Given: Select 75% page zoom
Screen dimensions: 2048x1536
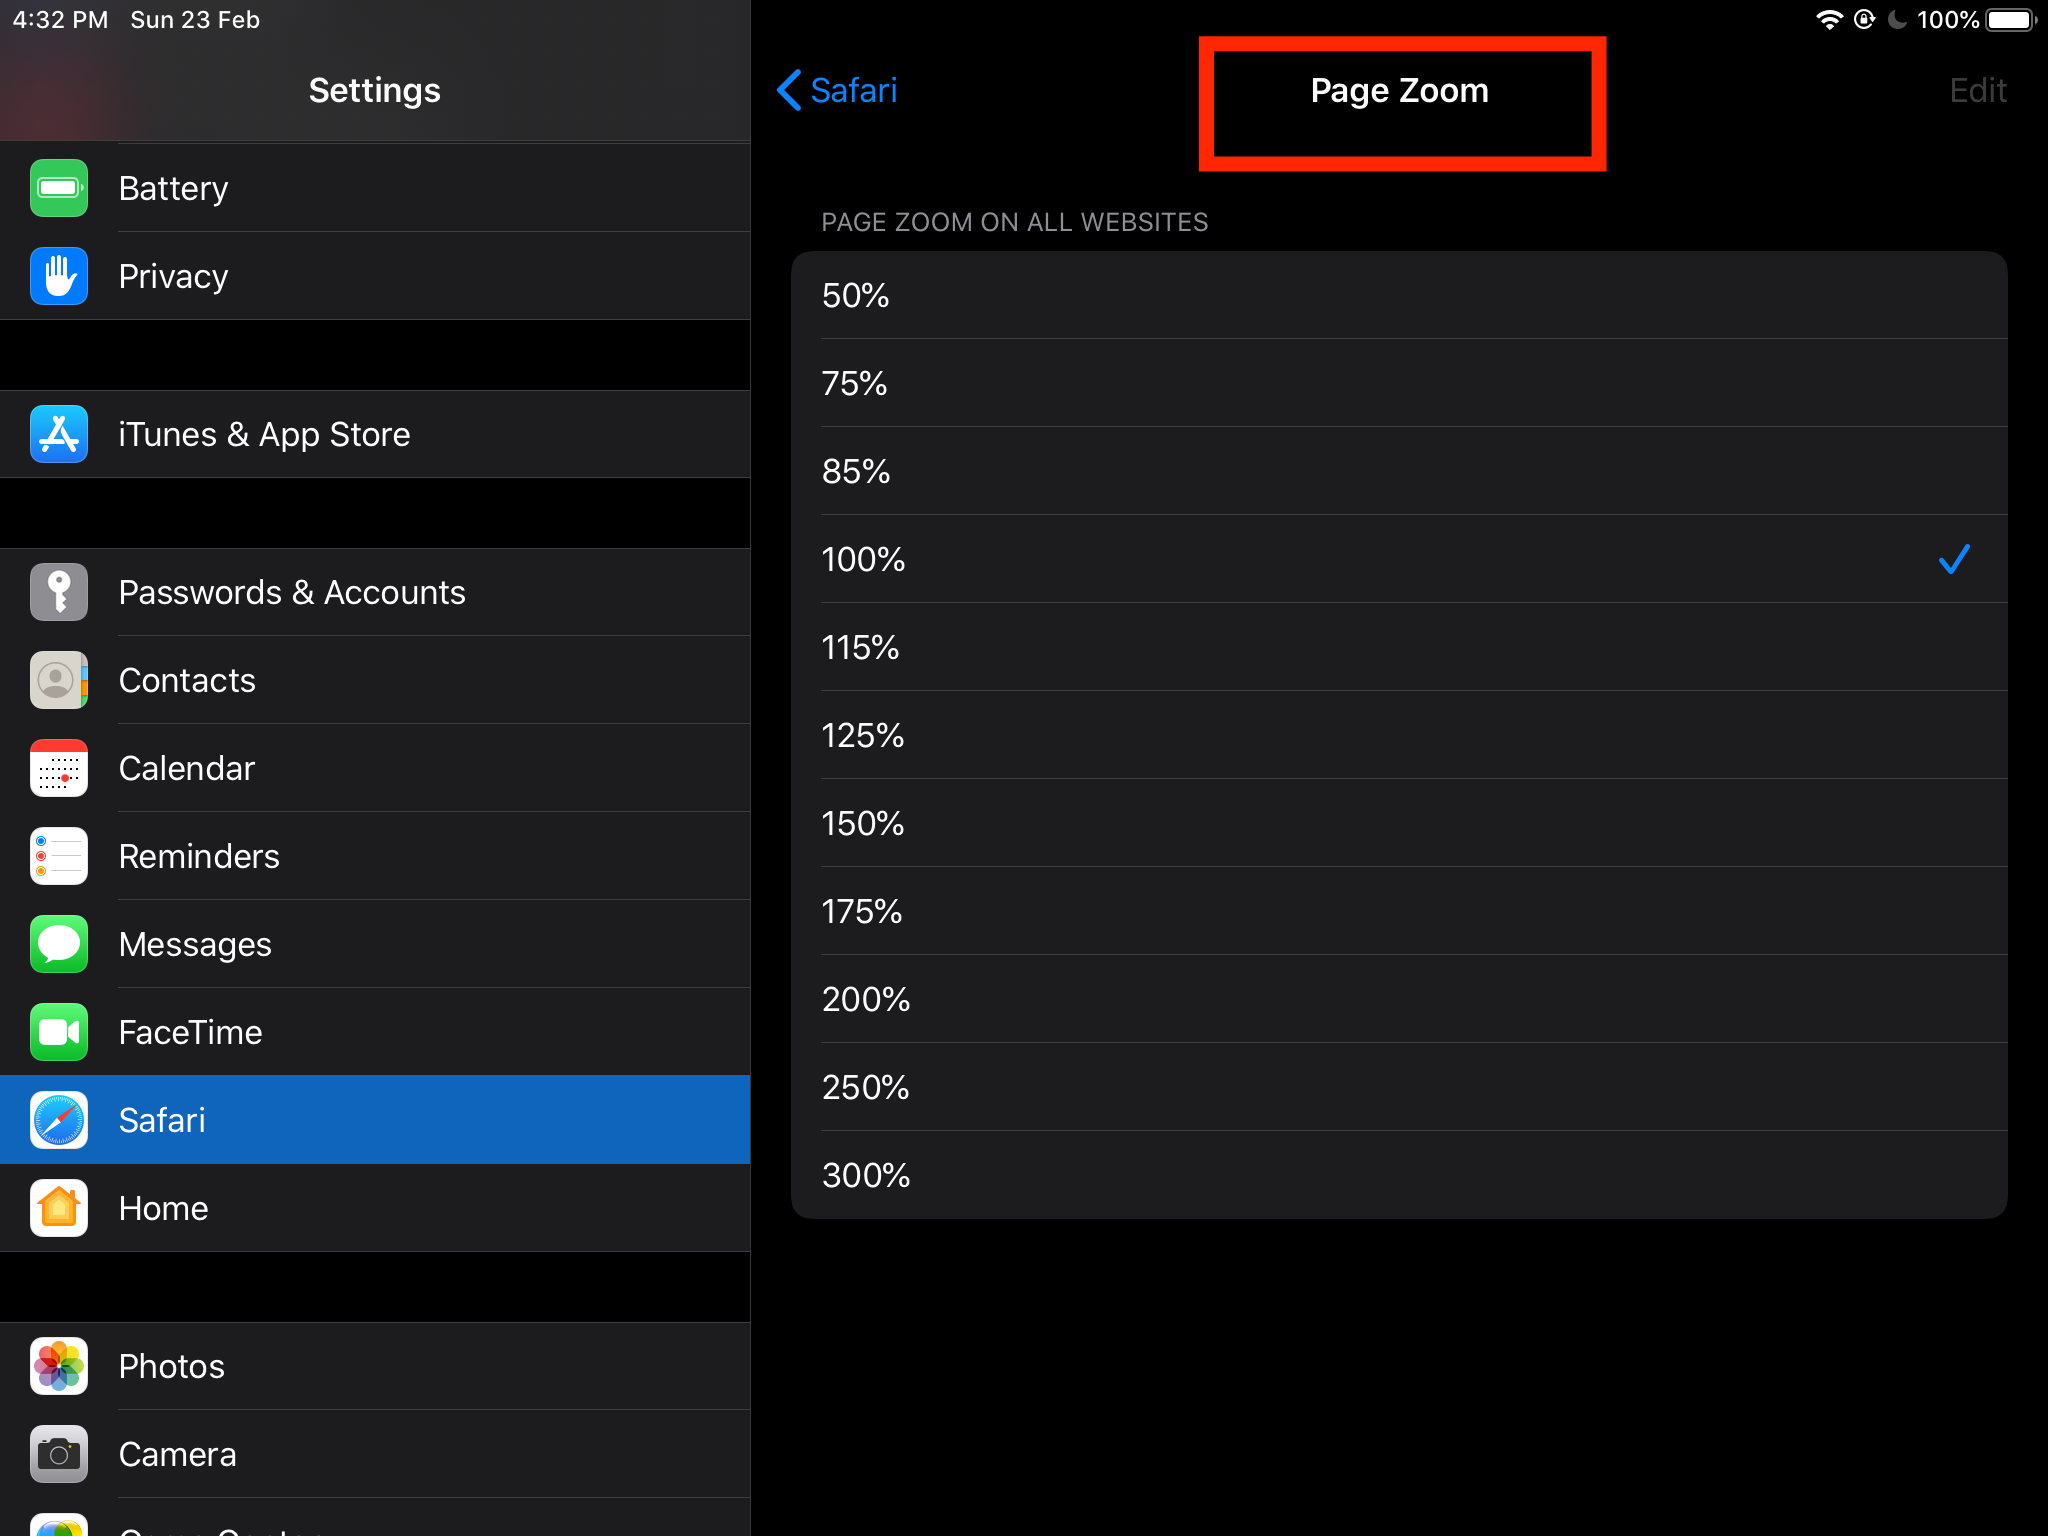Looking at the screenshot, I should 1399,383.
